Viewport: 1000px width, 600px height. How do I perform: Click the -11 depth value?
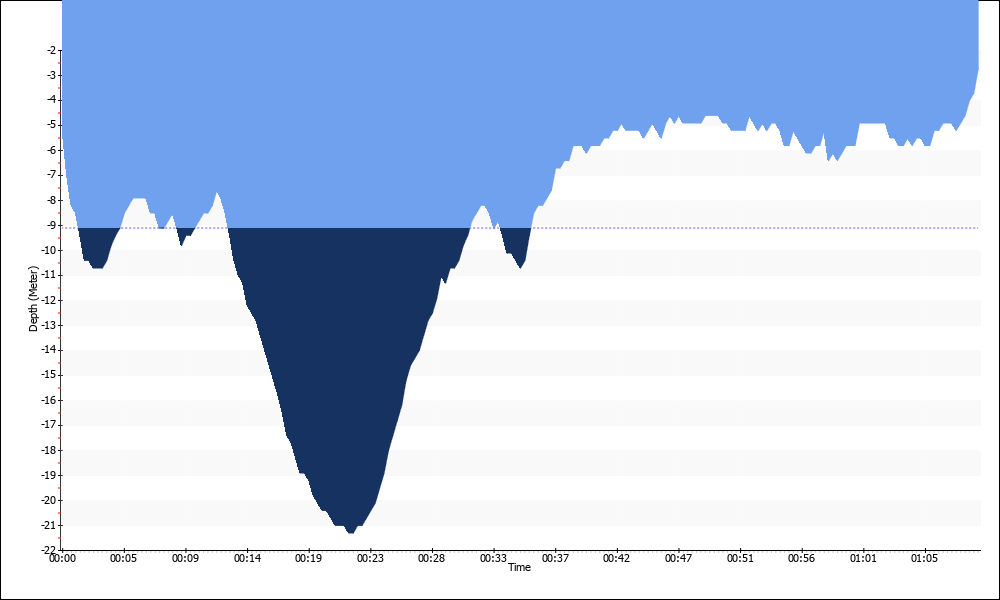tap(49, 275)
